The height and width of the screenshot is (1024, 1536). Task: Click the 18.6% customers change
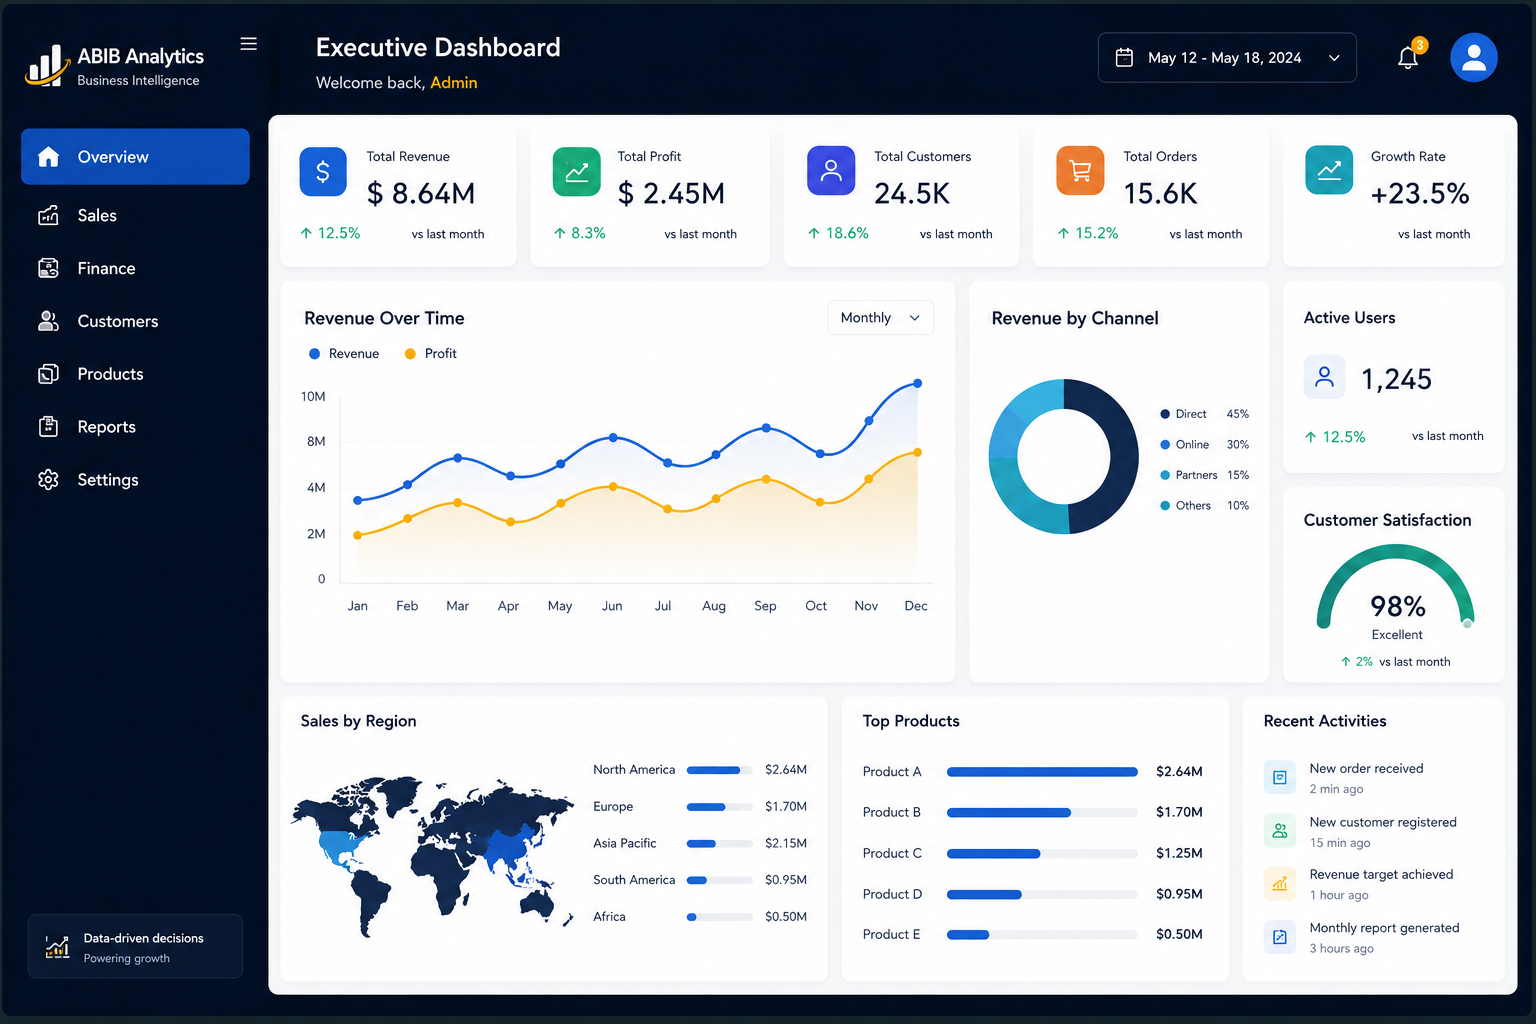[x=838, y=233]
